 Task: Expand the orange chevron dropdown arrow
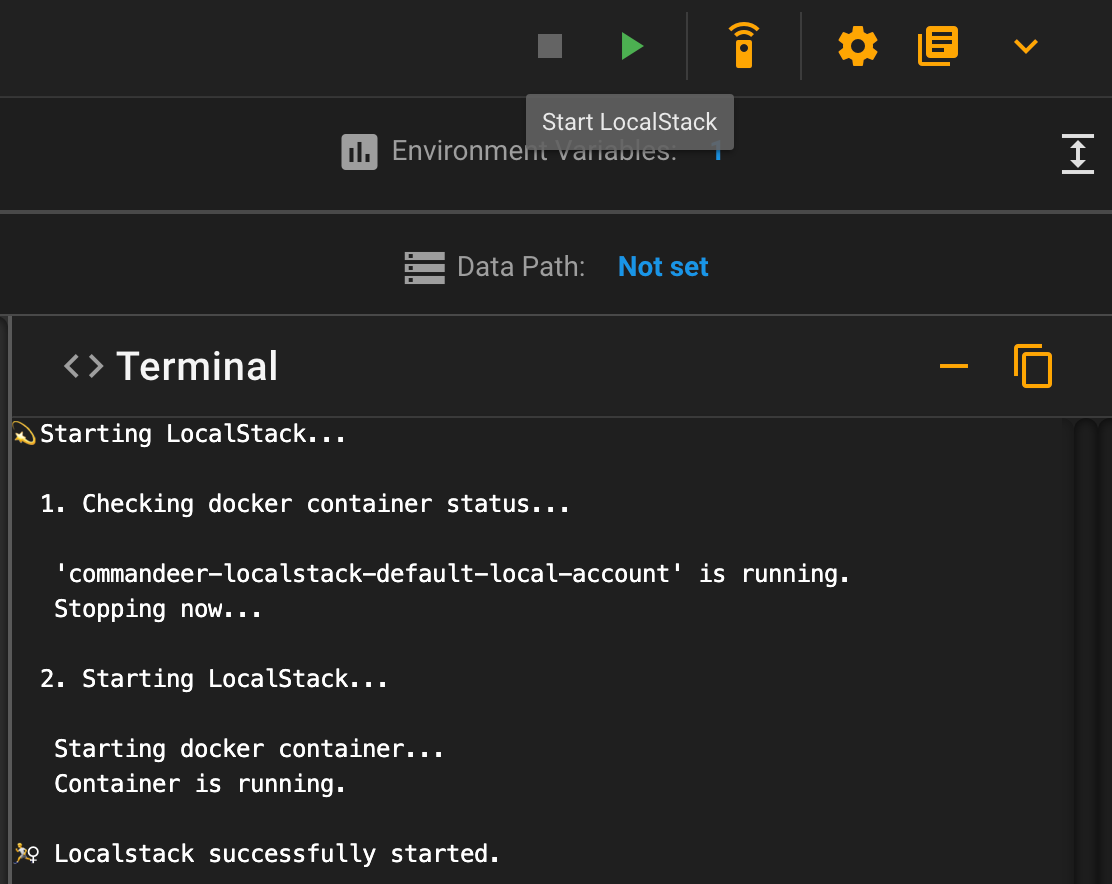[1025, 47]
